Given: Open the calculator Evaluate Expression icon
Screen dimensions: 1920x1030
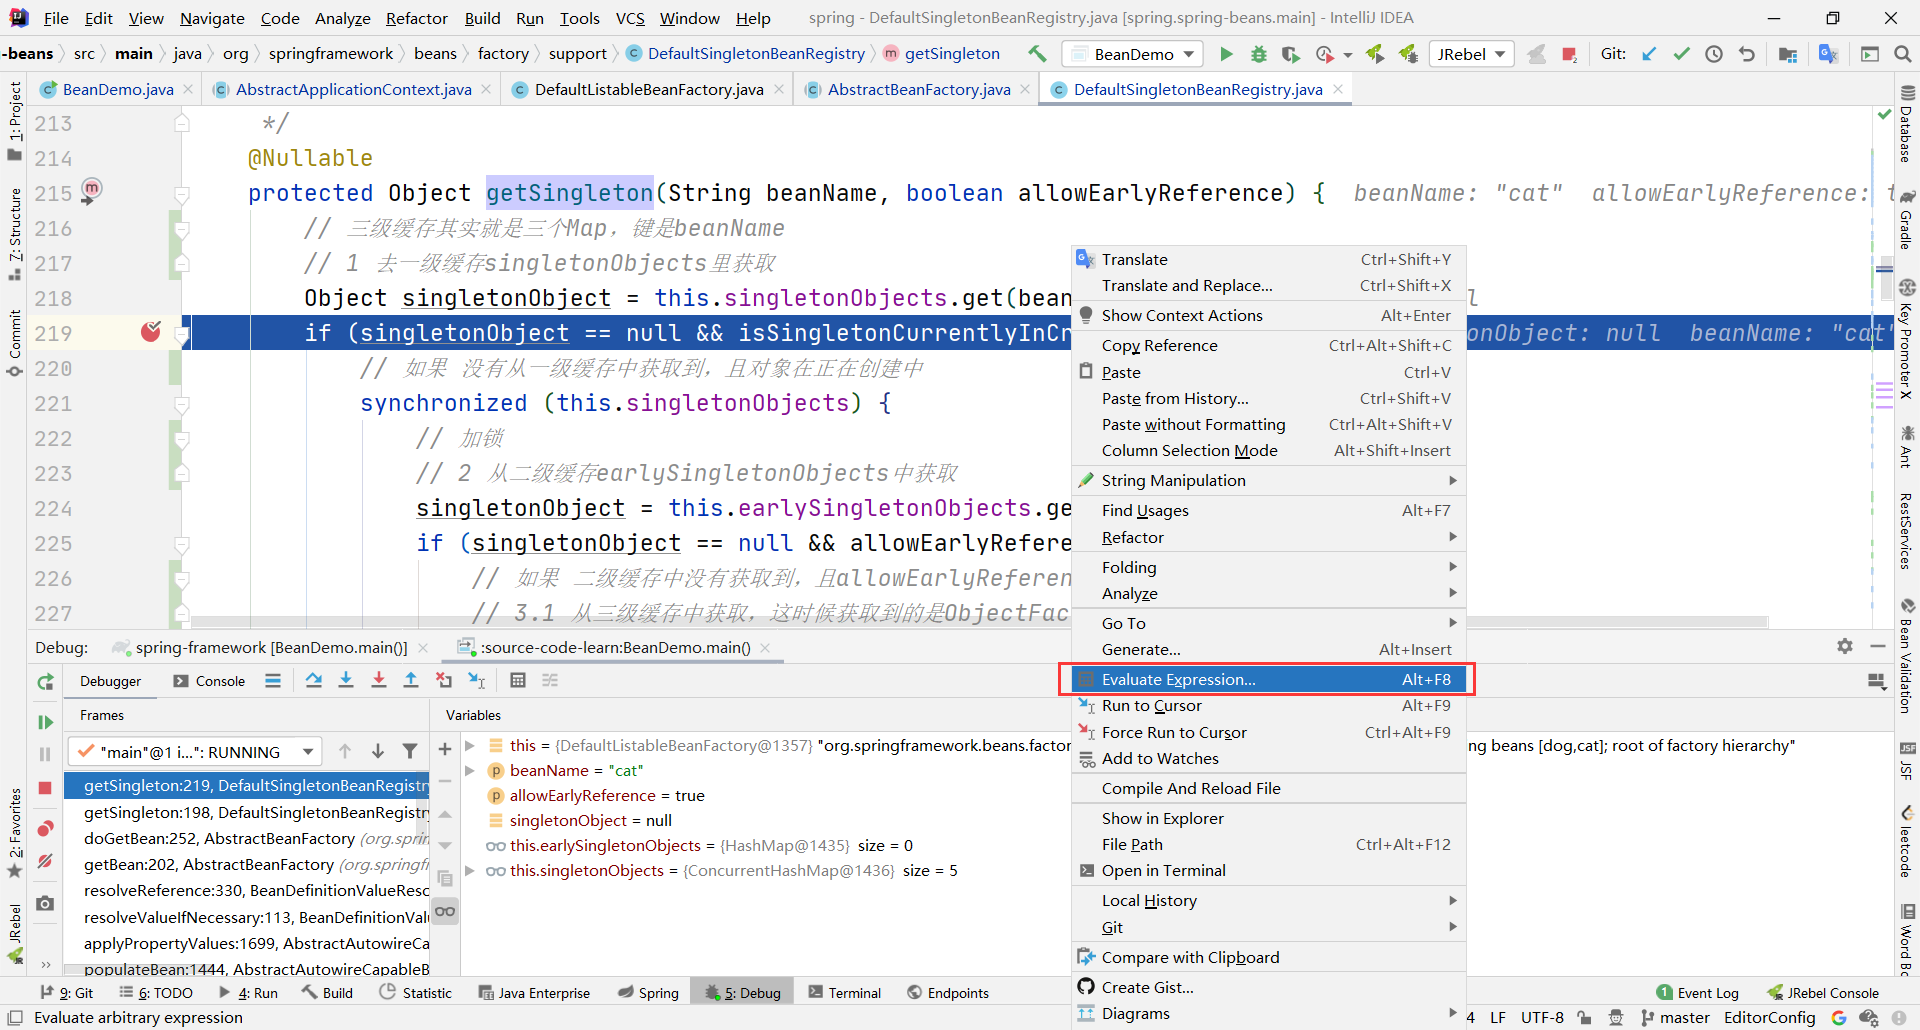Looking at the screenshot, I should pos(518,680).
